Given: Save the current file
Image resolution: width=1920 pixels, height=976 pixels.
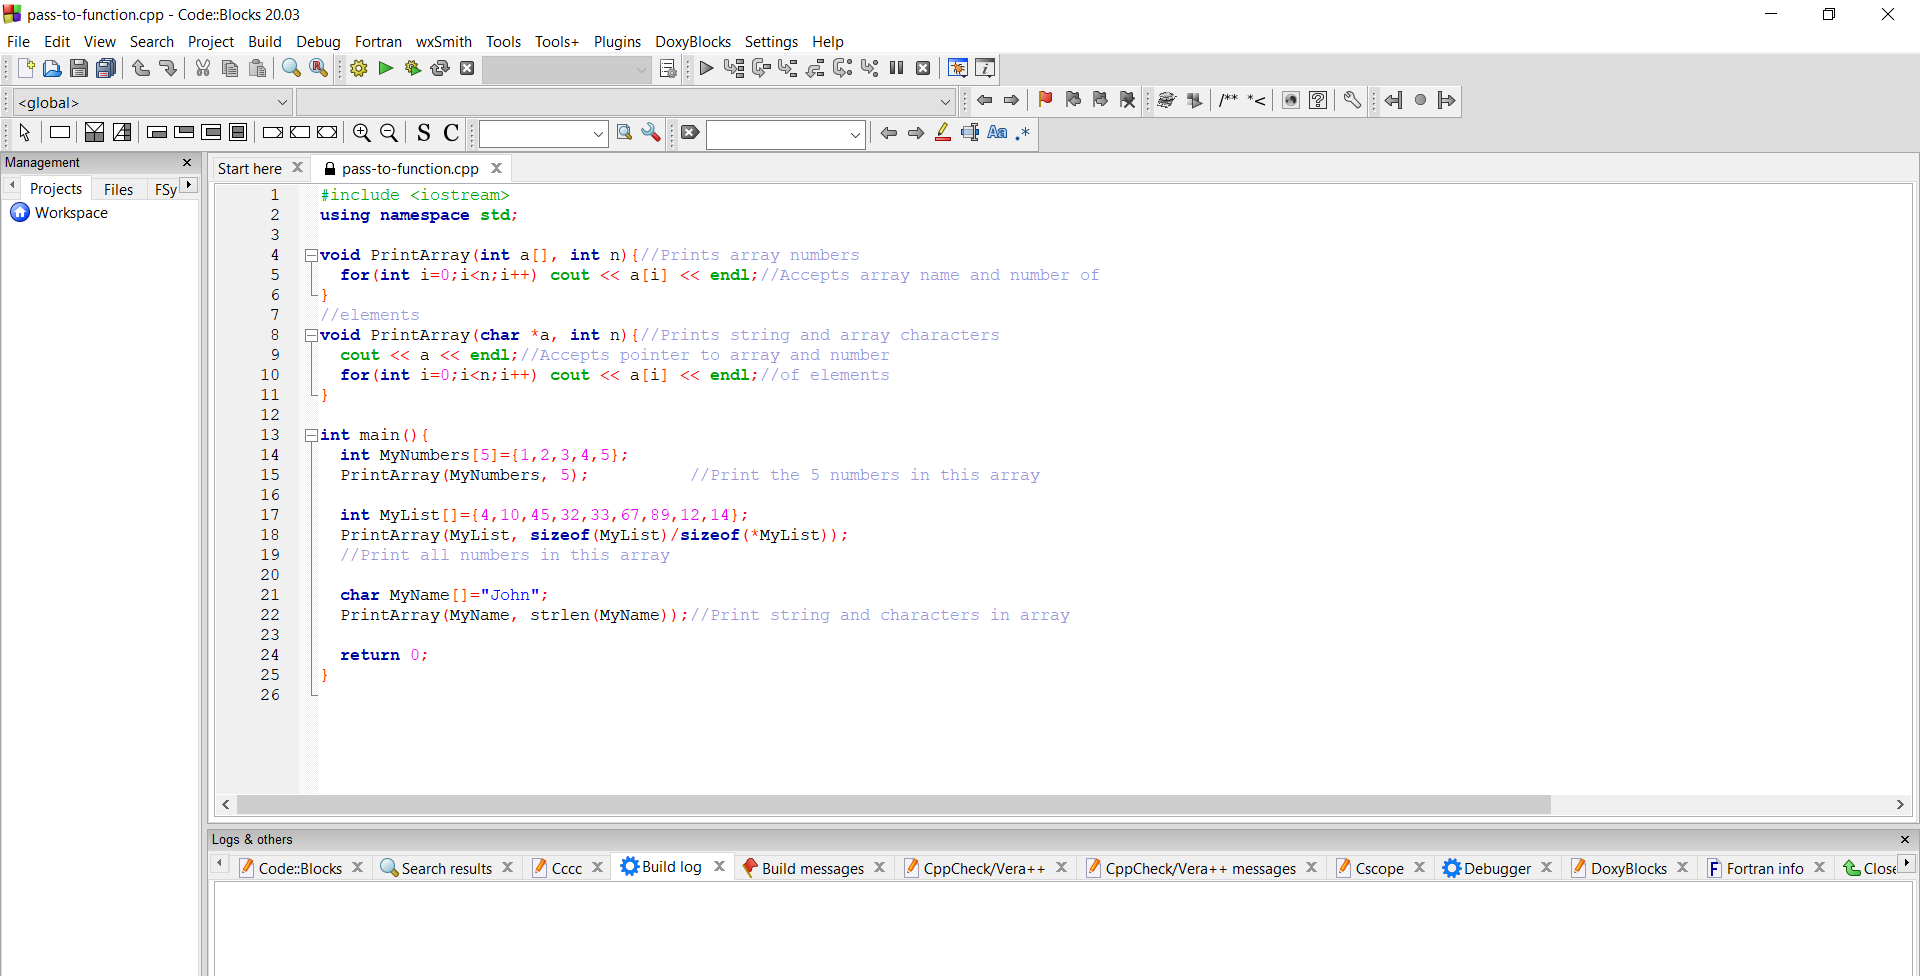Looking at the screenshot, I should click(x=79, y=68).
